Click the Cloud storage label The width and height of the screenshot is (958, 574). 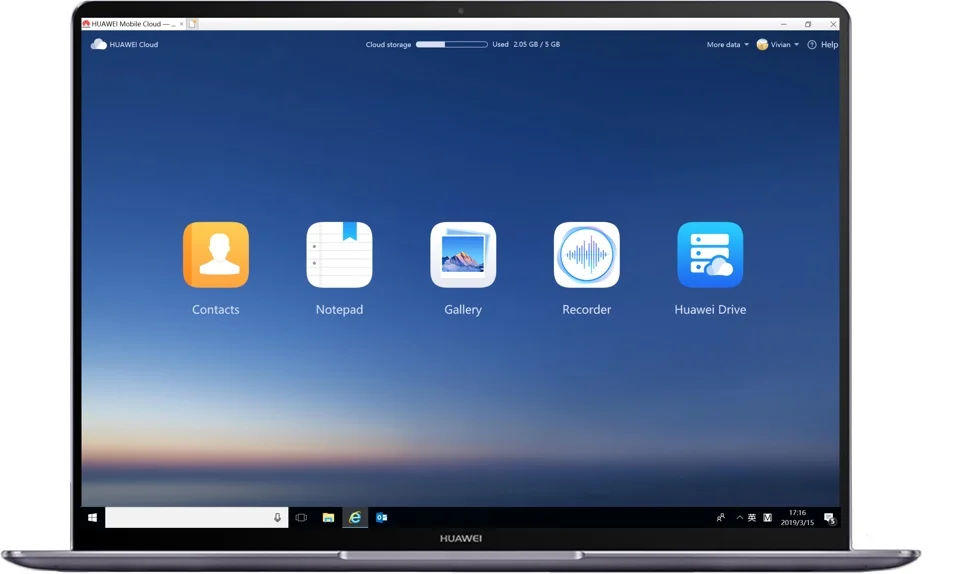388,45
